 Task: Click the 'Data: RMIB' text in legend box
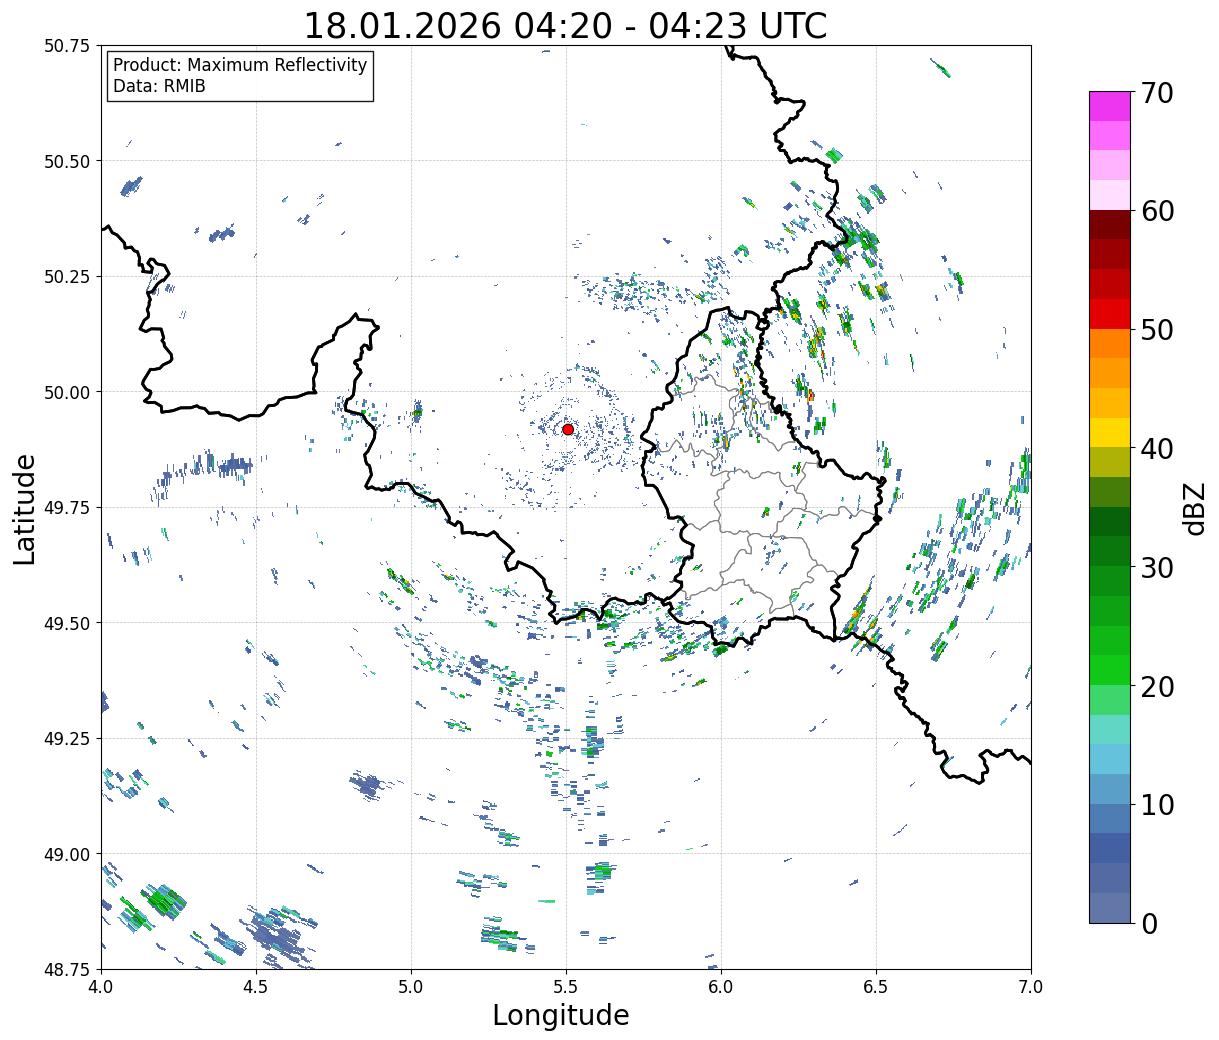(159, 86)
